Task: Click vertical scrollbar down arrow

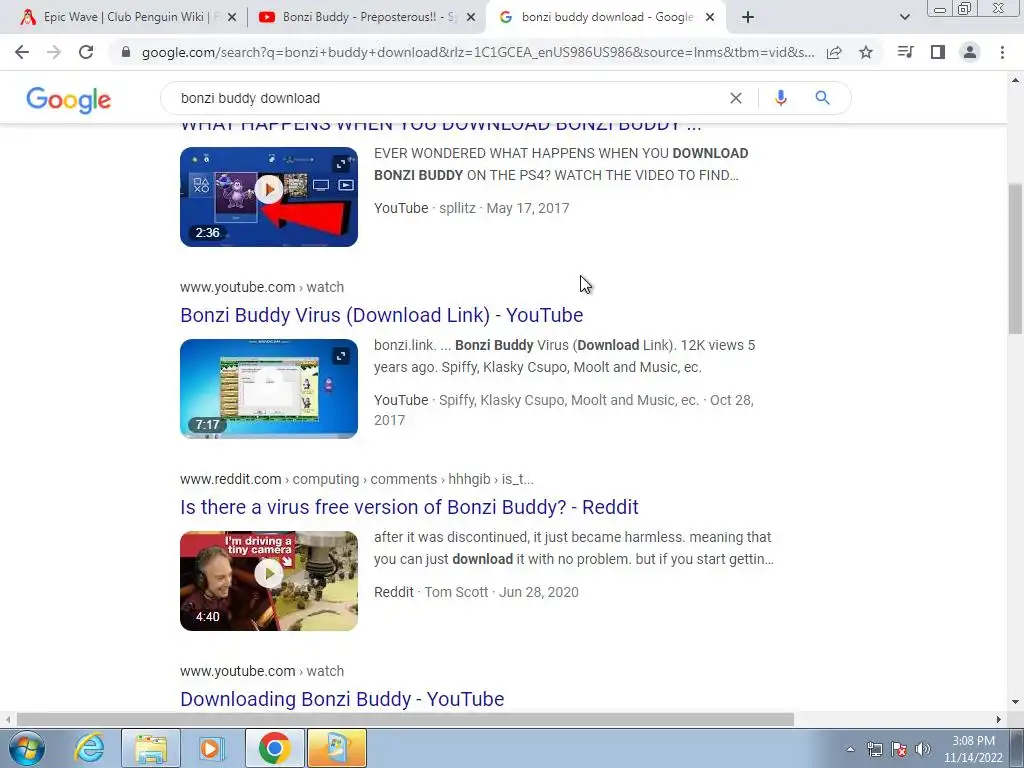Action: [x=1016, y=702]
